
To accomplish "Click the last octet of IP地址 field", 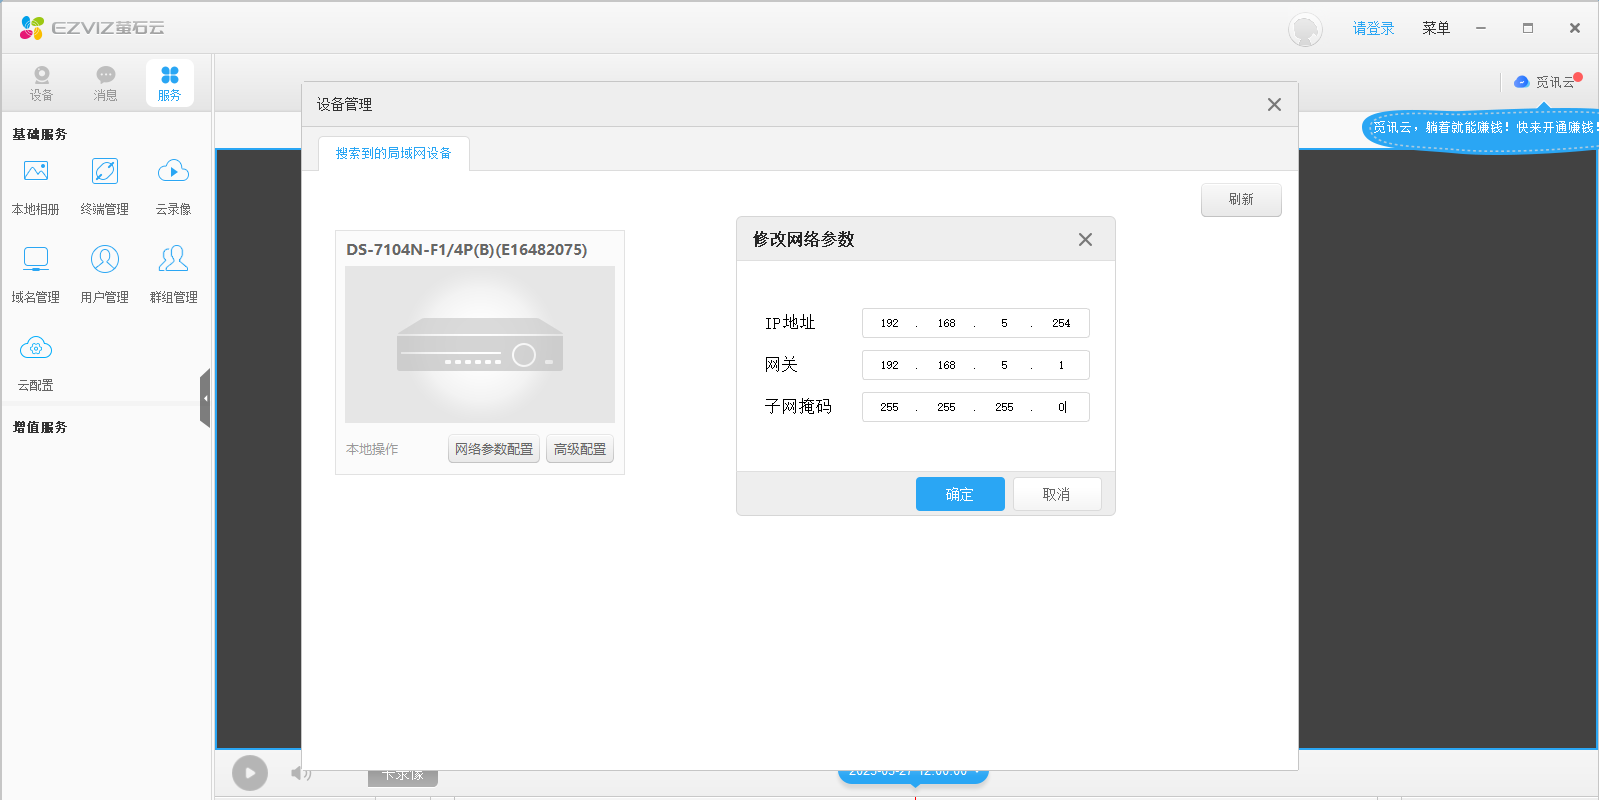I will click(1060, 323).
